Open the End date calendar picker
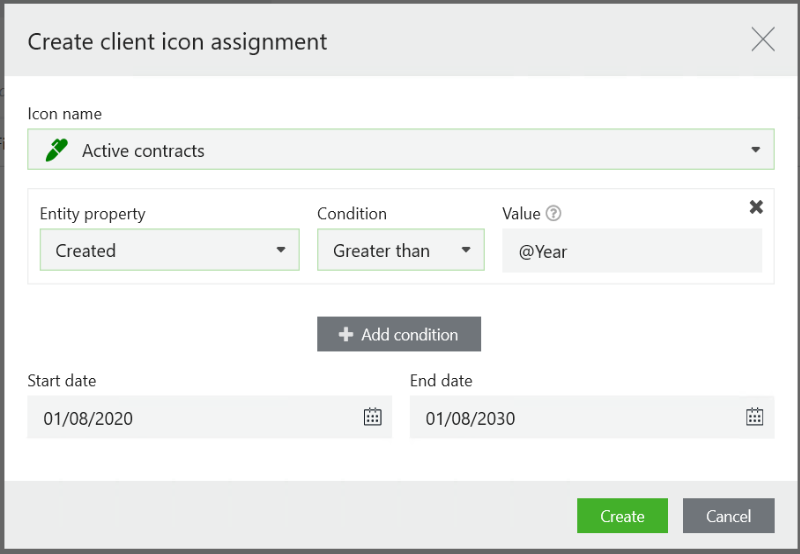800x554 pixels. point(755,417)
